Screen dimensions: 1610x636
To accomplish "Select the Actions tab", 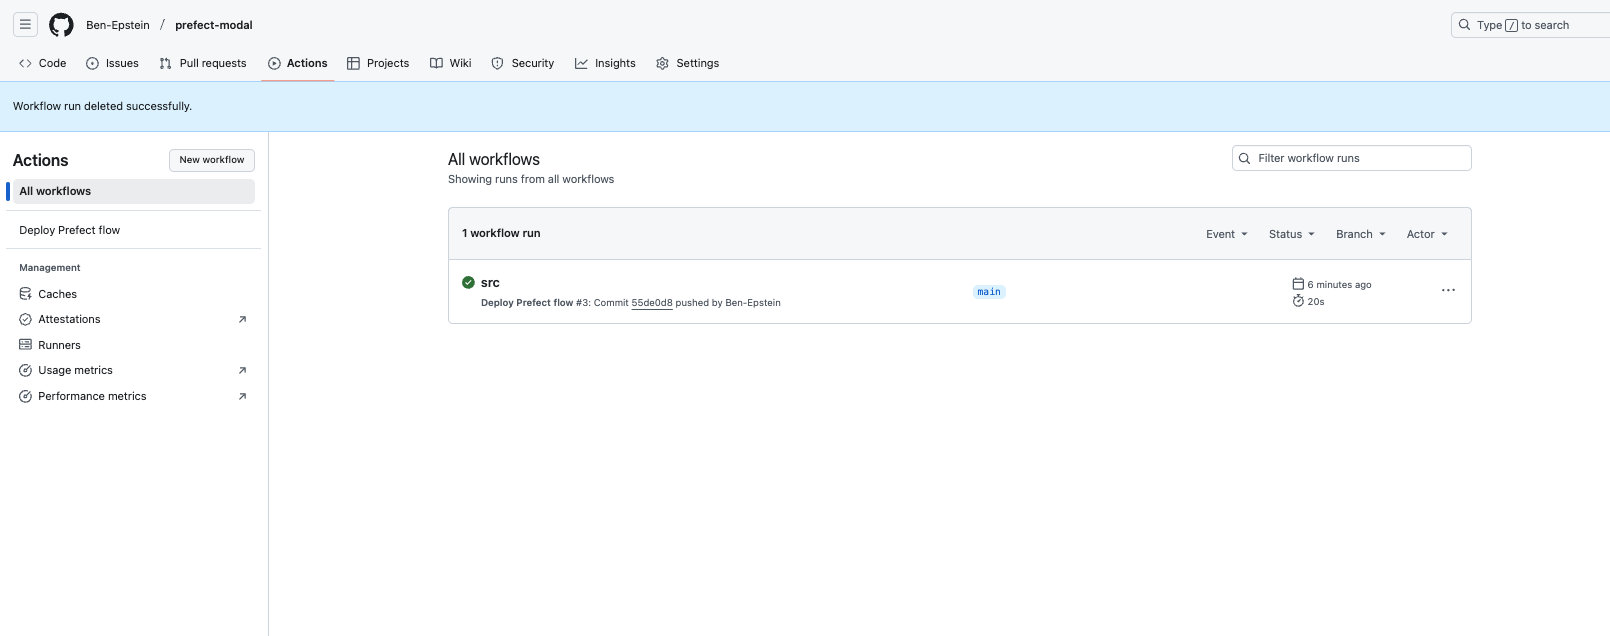I will pyautogui.click(x=298, y=63).
